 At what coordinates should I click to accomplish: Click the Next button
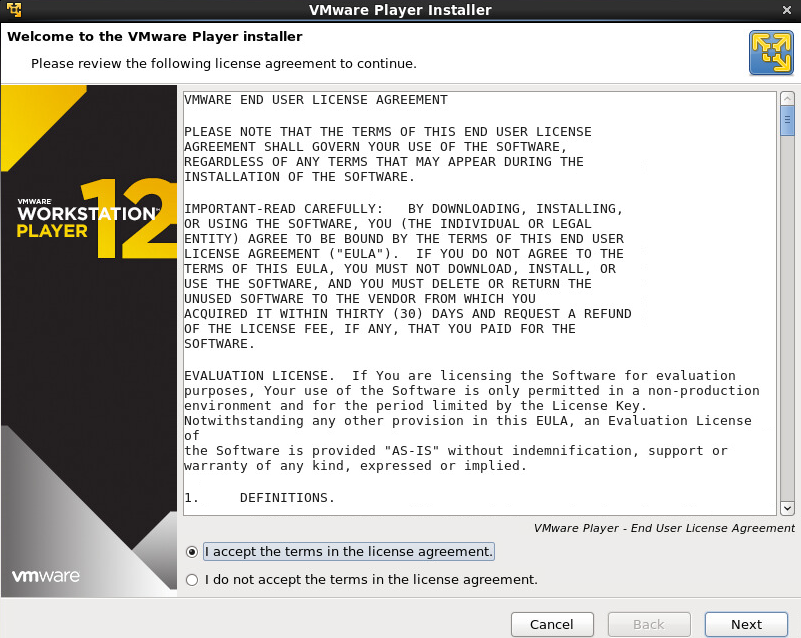click(746, 624)
